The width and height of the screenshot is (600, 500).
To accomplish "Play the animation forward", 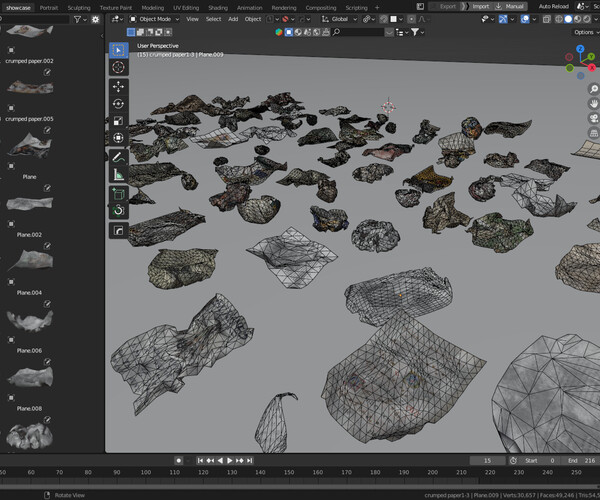I will 230,461.
